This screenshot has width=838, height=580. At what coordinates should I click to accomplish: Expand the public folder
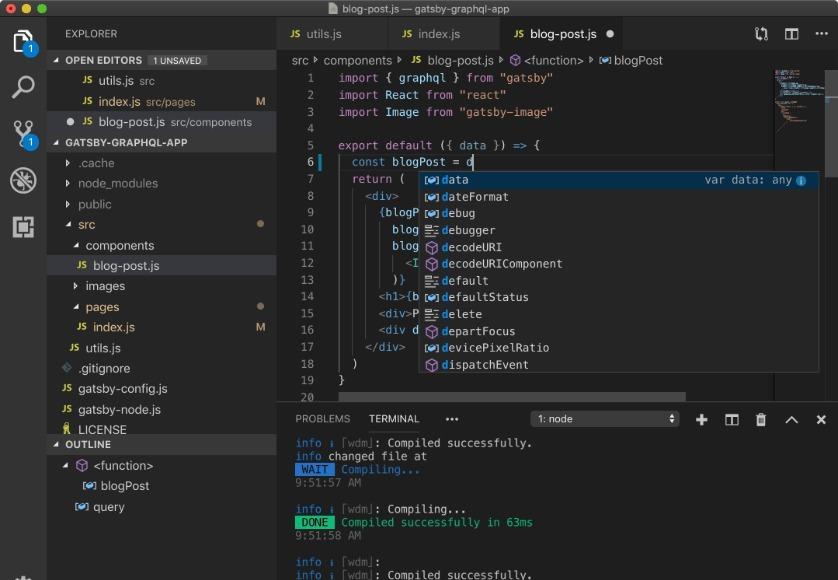tap(161, 204)
